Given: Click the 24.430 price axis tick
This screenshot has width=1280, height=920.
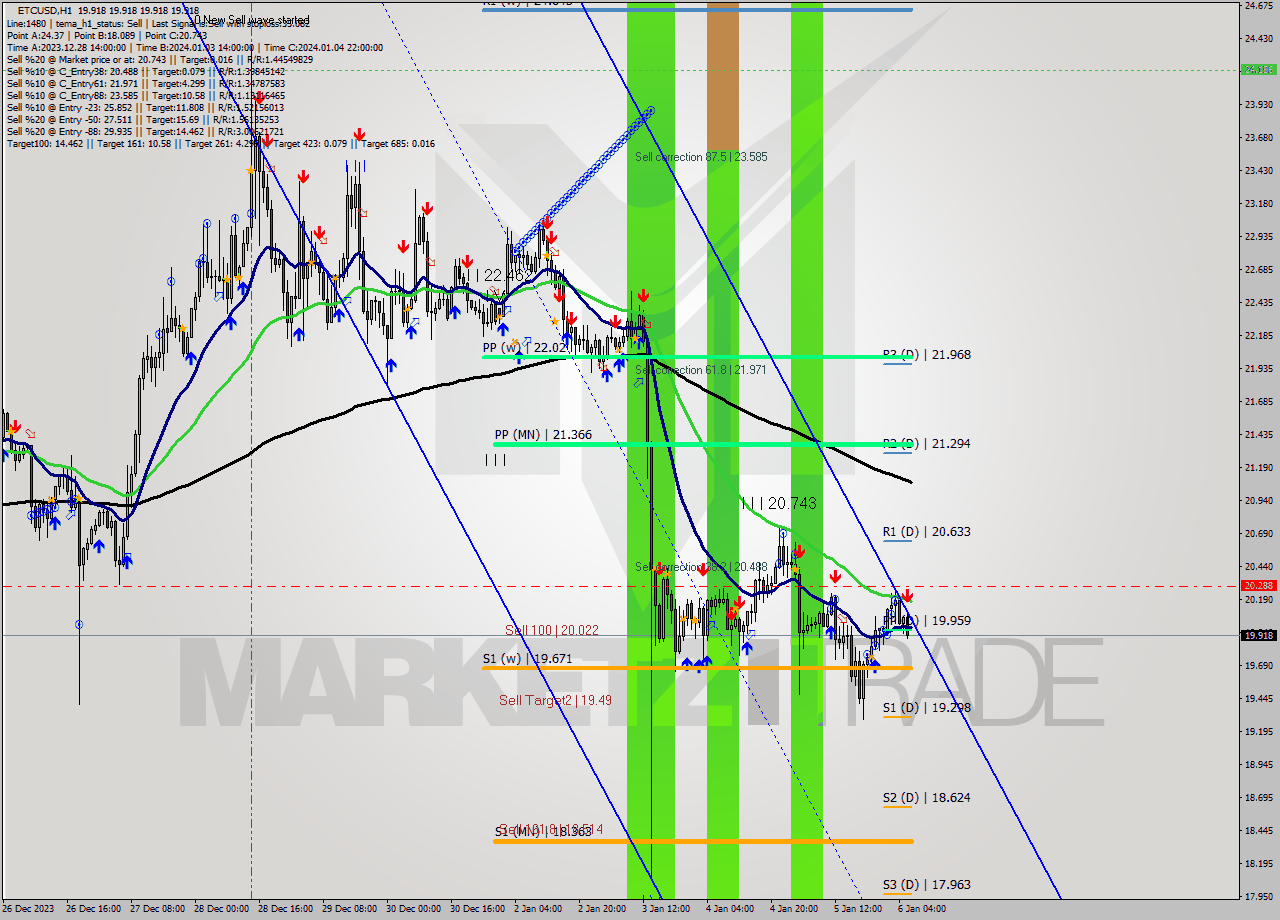Looking at the screenshot, I should tap(1258, 38).
